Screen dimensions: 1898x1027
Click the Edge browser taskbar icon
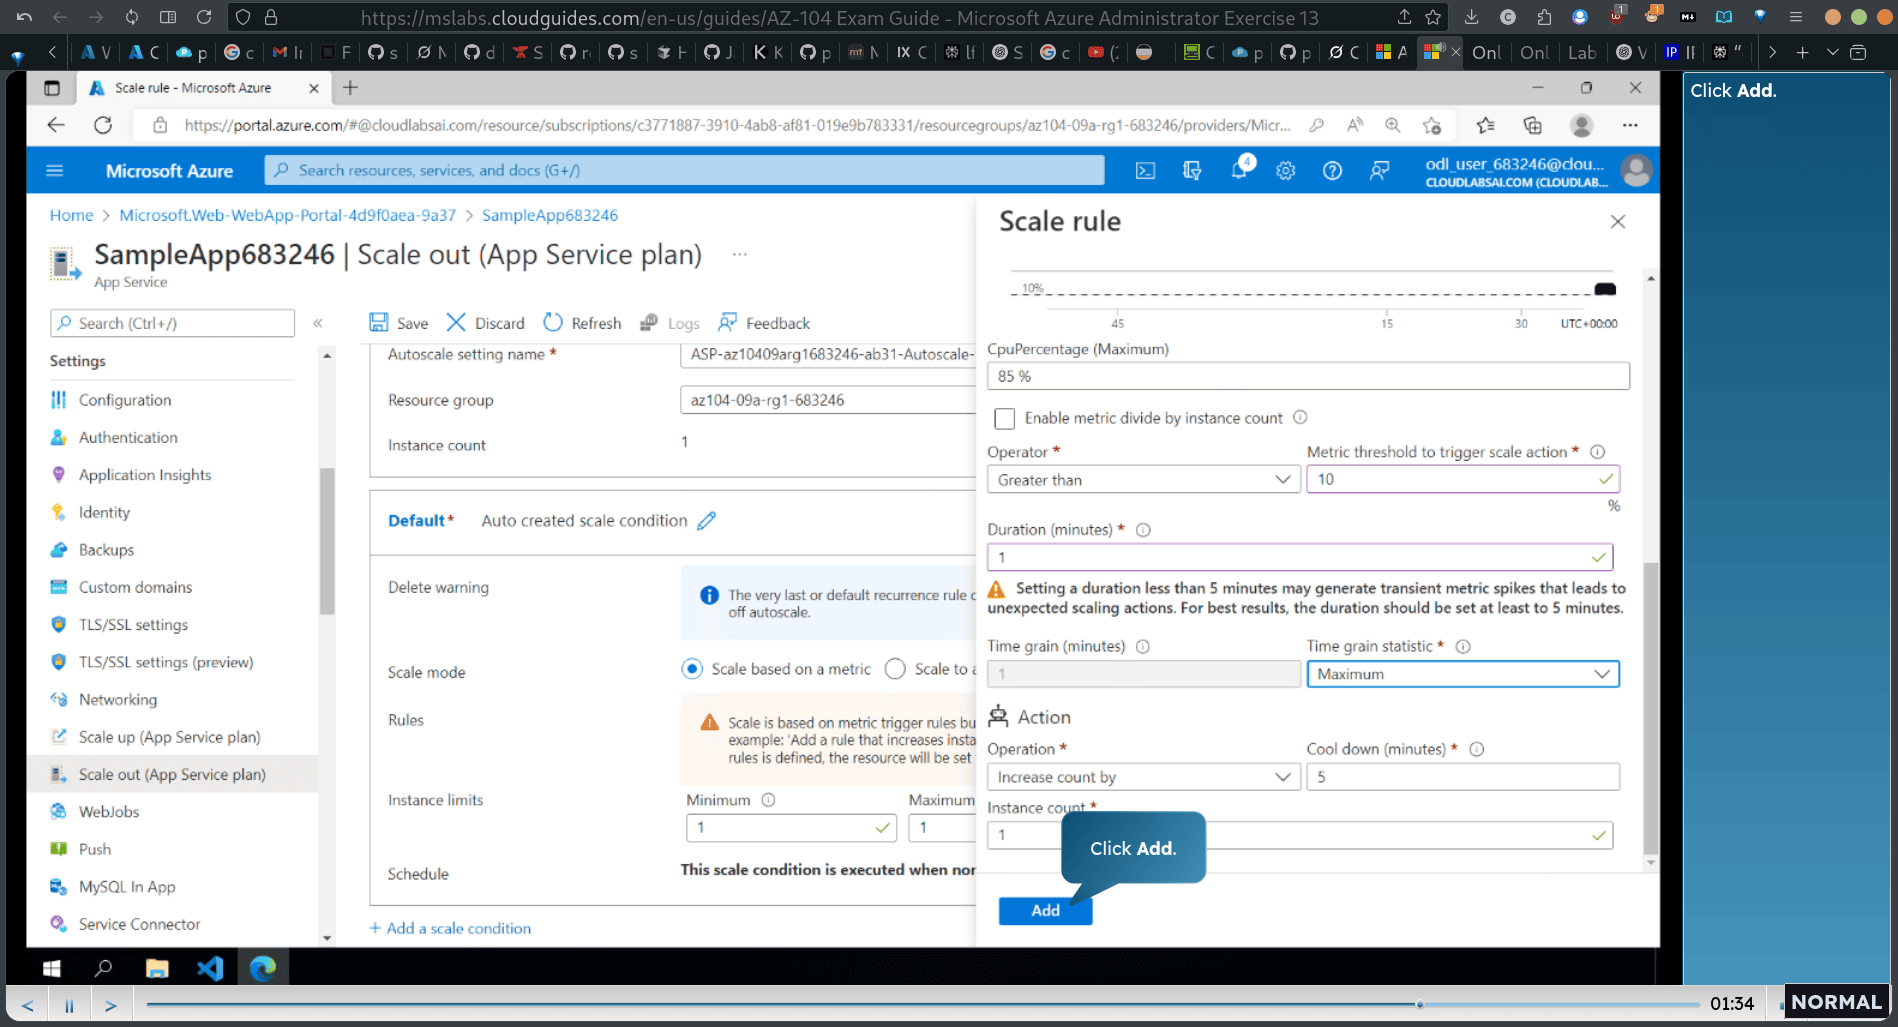(x=263, y=967)
